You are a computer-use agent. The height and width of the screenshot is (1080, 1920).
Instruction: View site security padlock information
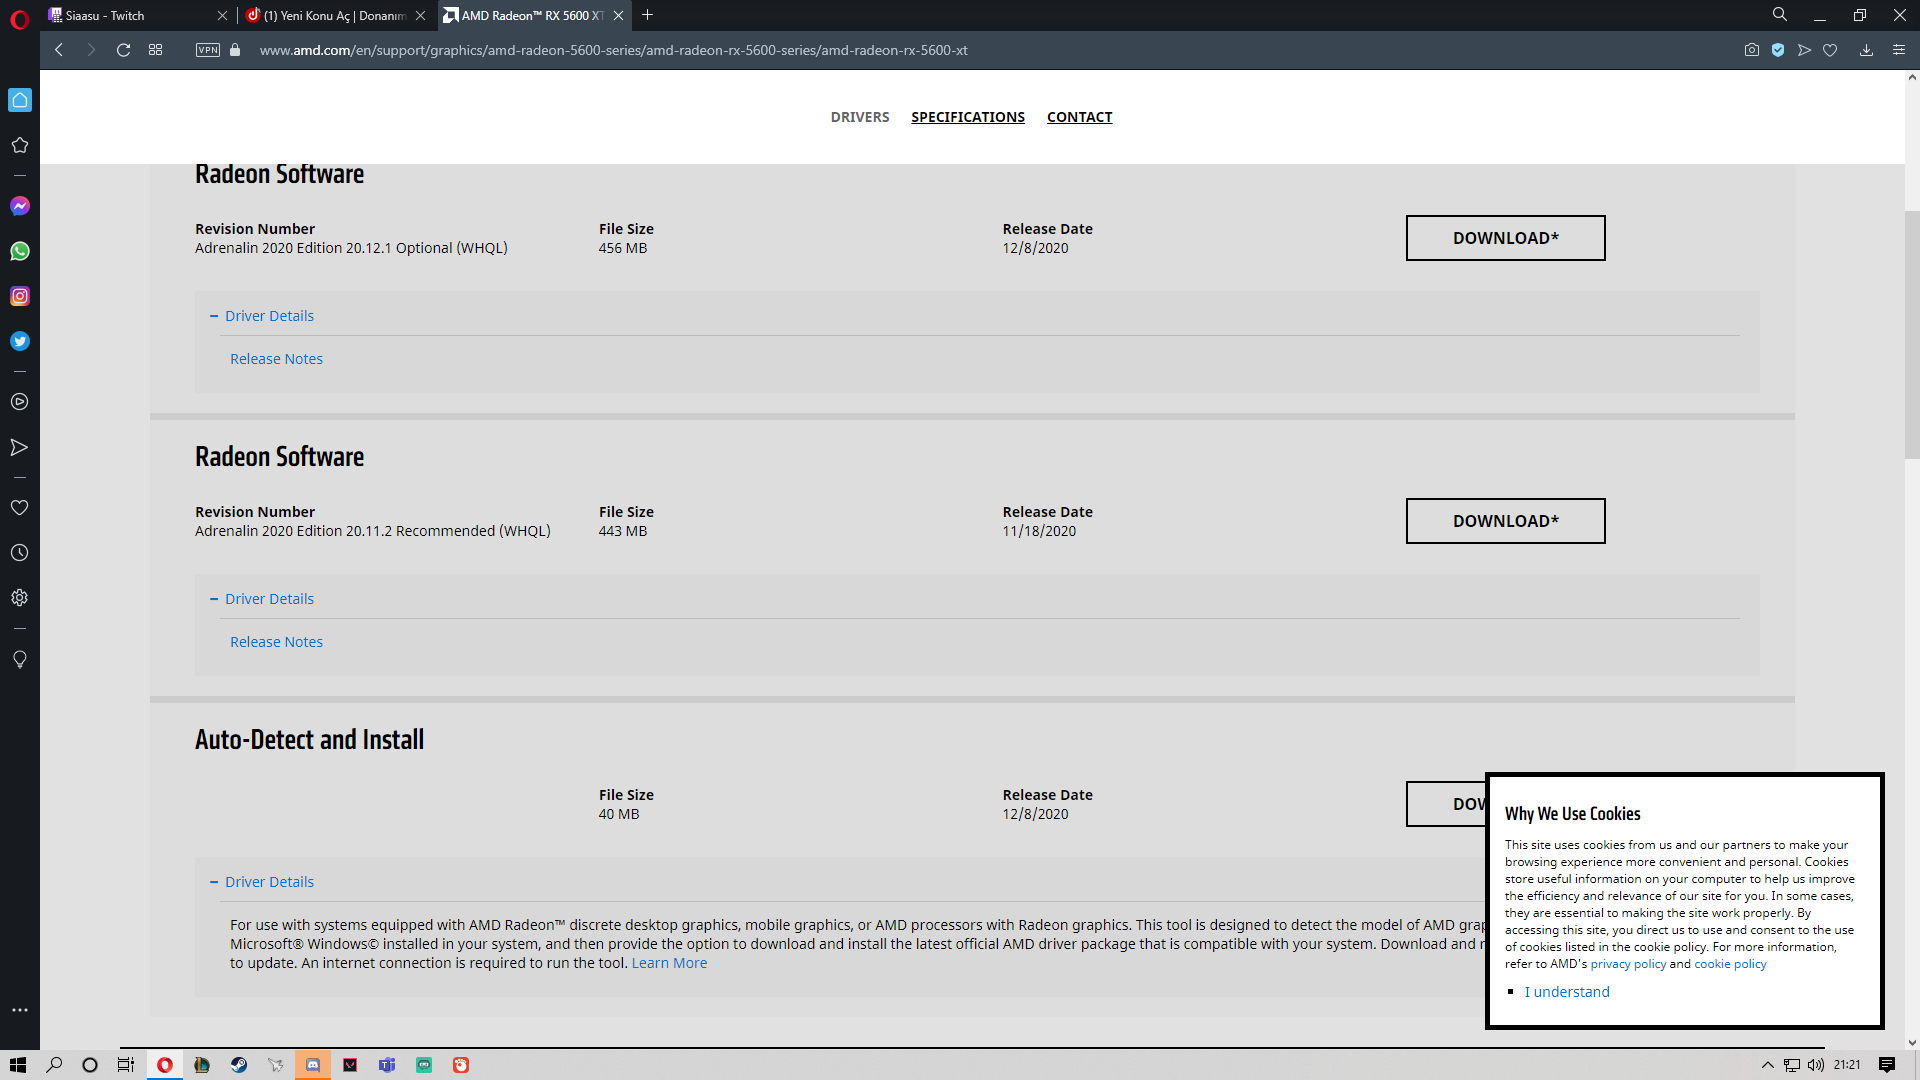pos(235,50)
